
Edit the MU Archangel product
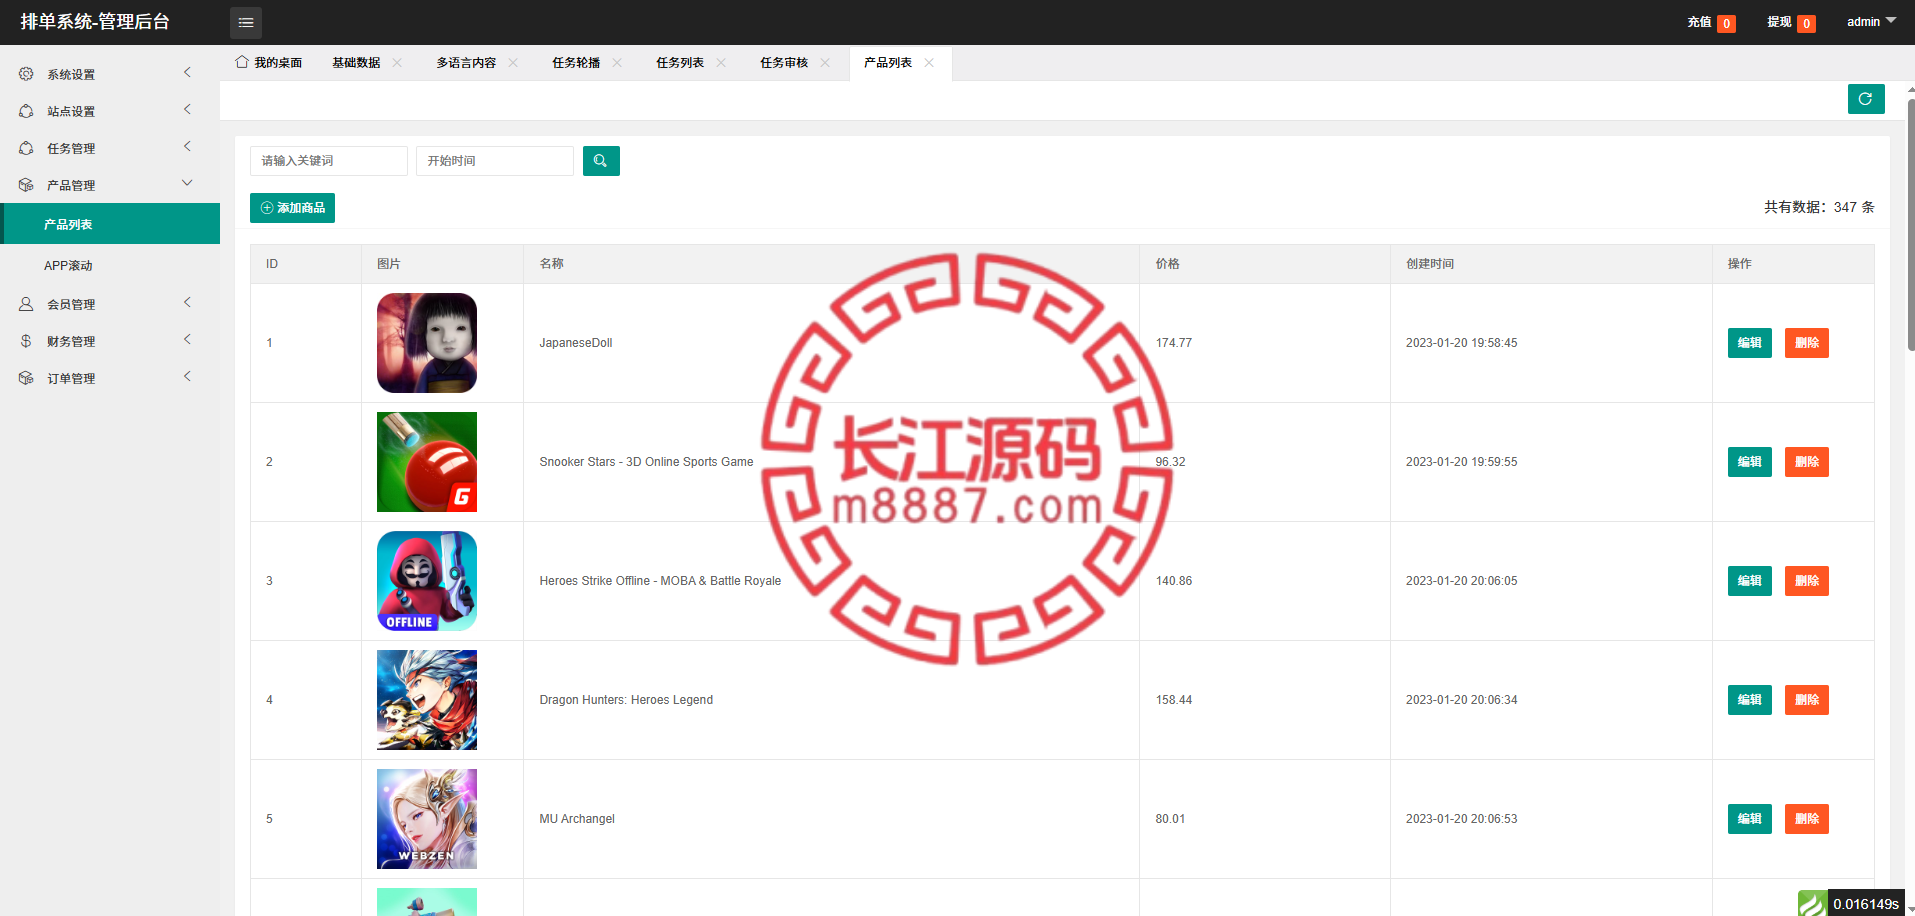pos(1750,819)
